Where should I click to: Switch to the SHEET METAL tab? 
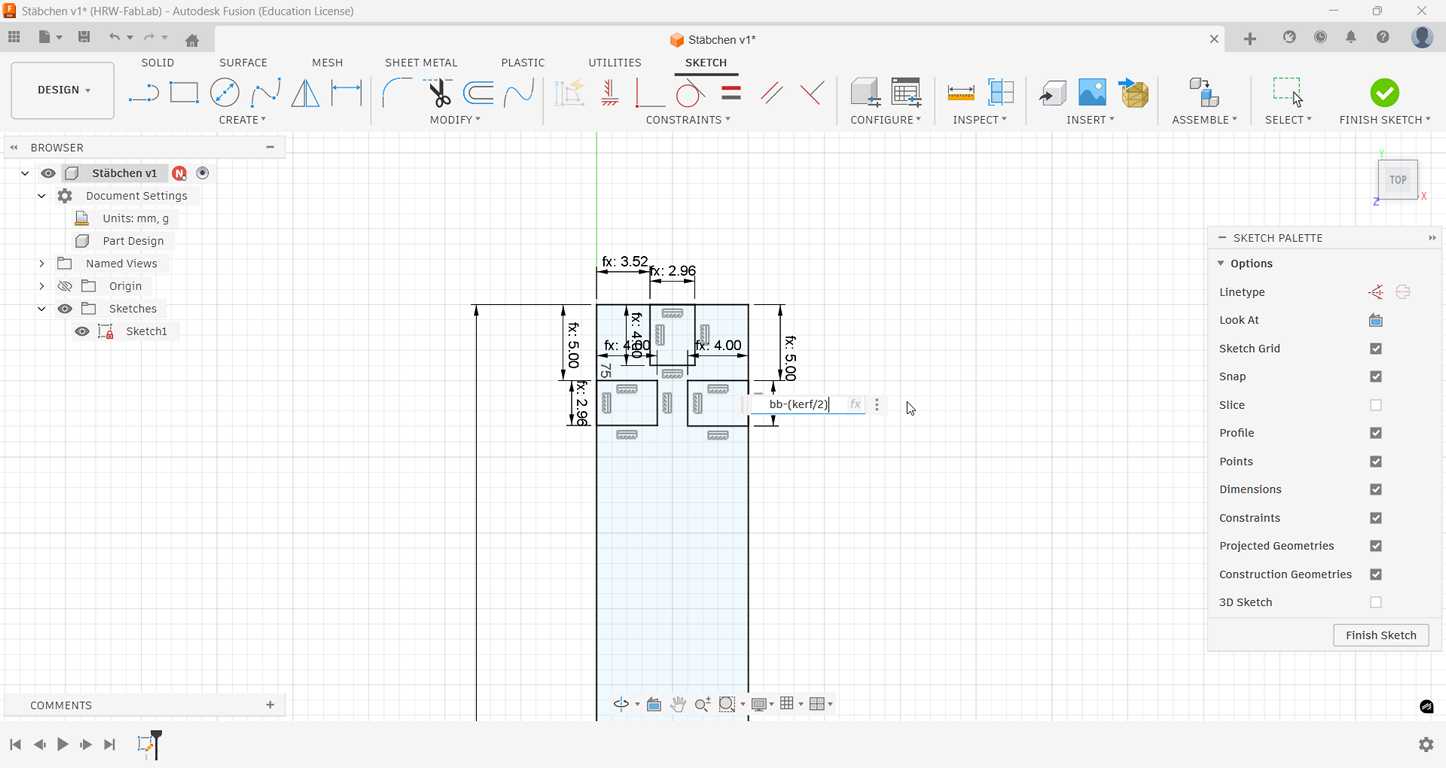(x=421, y=62)
